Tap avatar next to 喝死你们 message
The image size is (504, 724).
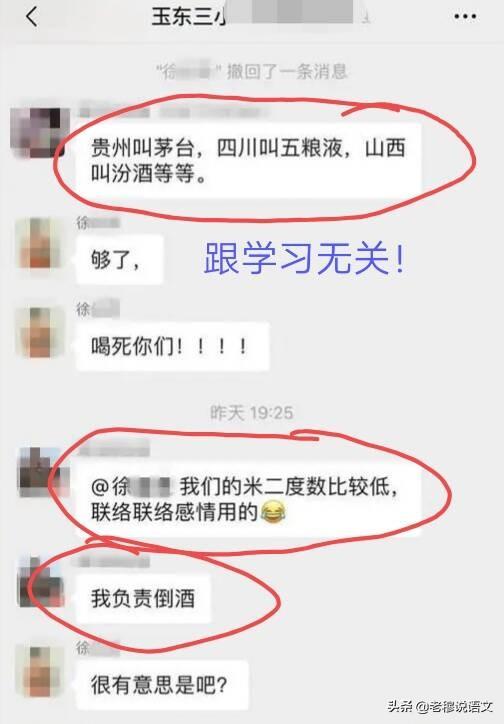click(x=40, y=332)
